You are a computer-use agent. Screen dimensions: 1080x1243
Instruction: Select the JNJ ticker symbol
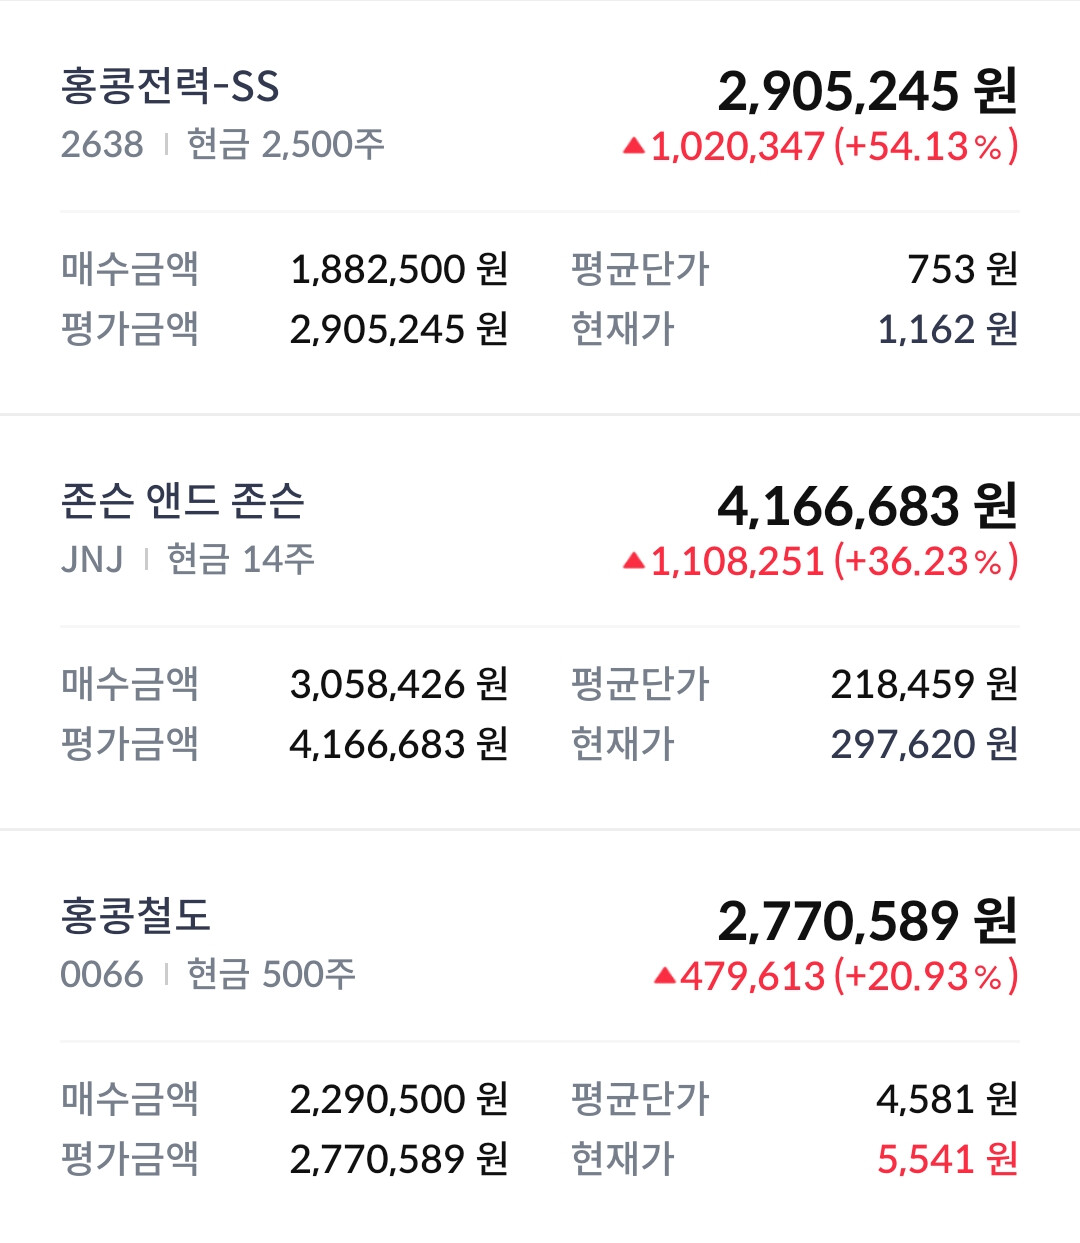coord(92,560)
